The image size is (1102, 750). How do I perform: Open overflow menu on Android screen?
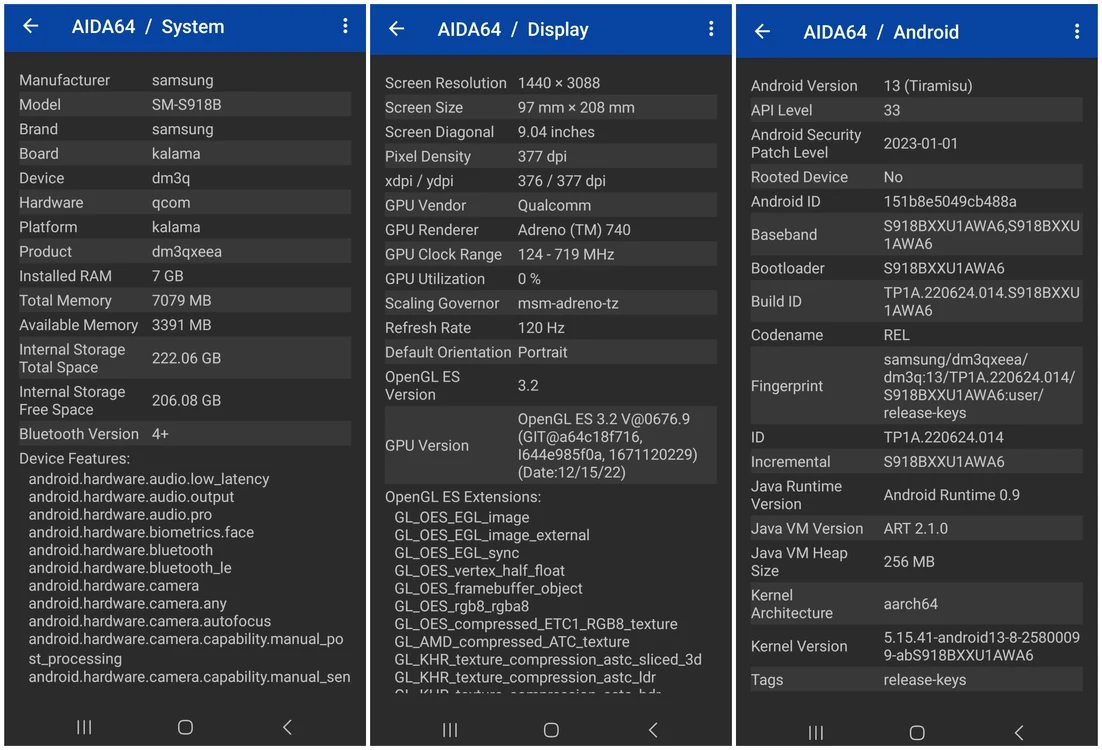(1077, 32)
